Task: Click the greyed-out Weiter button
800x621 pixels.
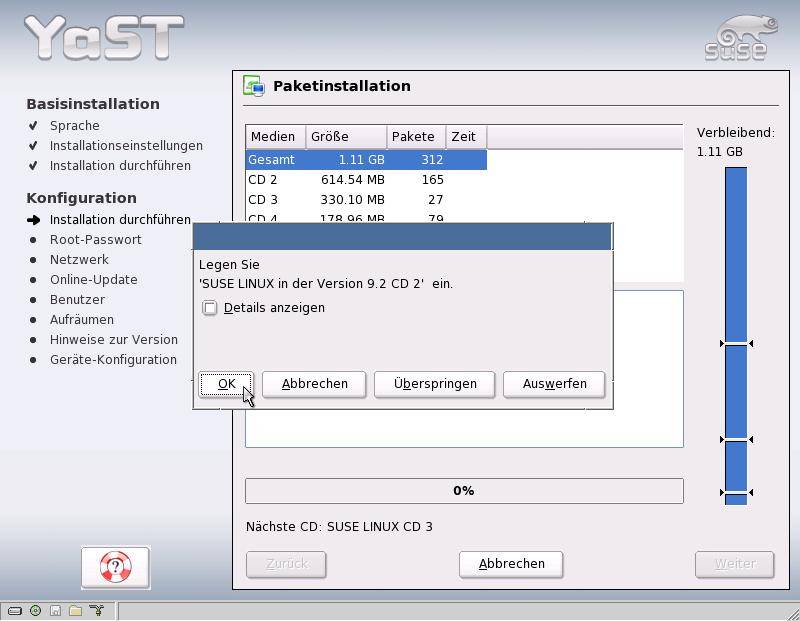Action: point(735,564)
